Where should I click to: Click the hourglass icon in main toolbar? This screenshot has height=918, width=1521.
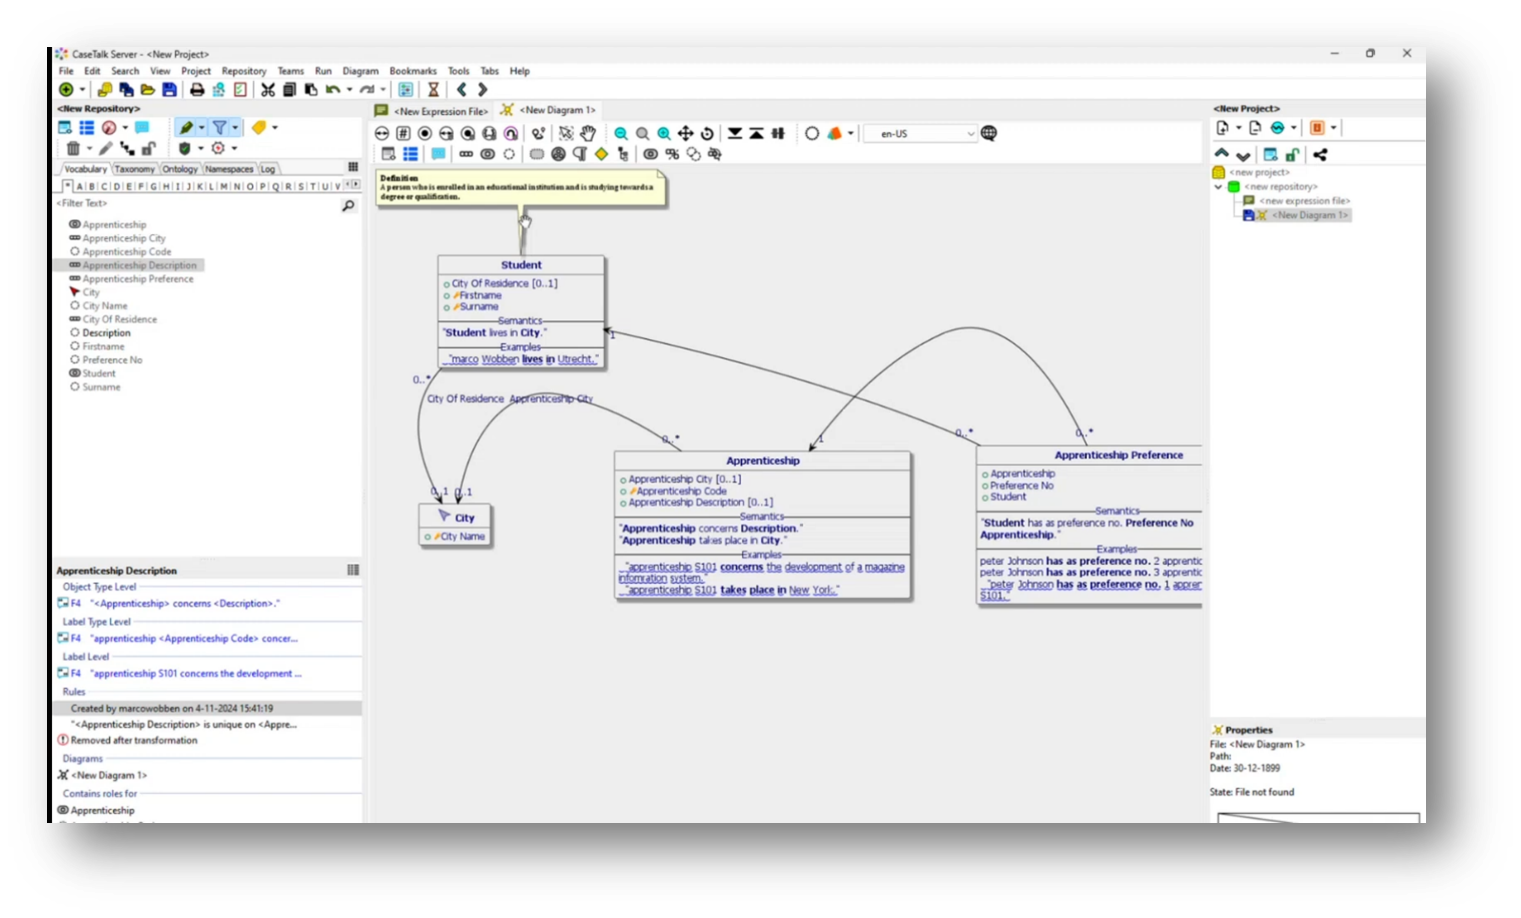click(433, 89)
